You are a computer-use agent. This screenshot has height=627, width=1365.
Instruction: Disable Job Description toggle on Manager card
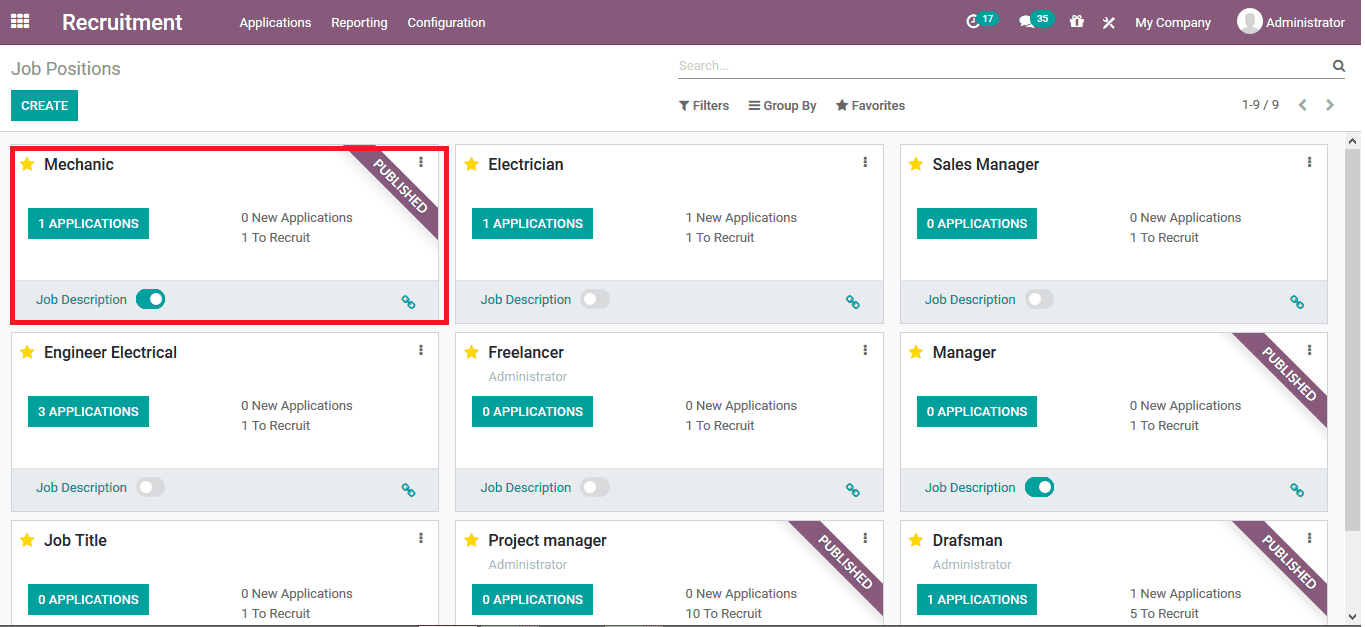point(1039,487)
